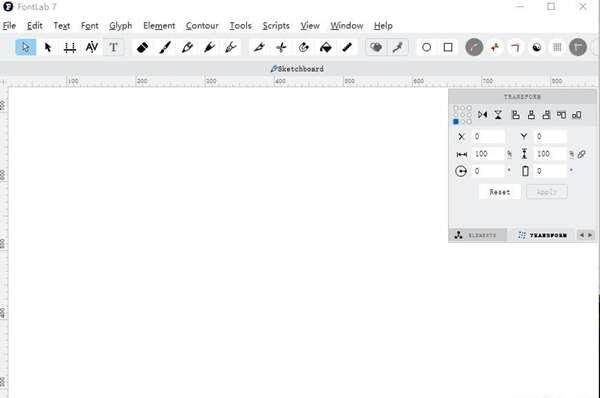
Task: Select the paint bucket tool
Action: (326, 47)
